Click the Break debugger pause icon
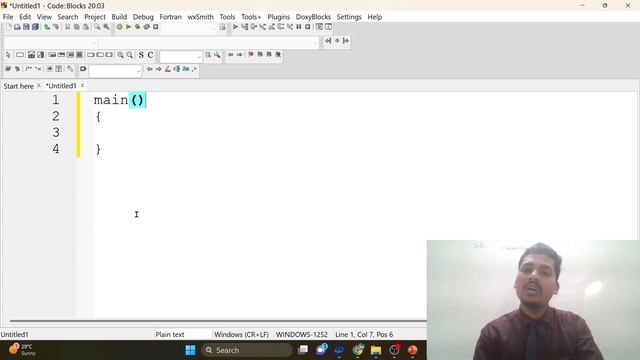Viewport: 640px width, 360px height. coord(299,27)
